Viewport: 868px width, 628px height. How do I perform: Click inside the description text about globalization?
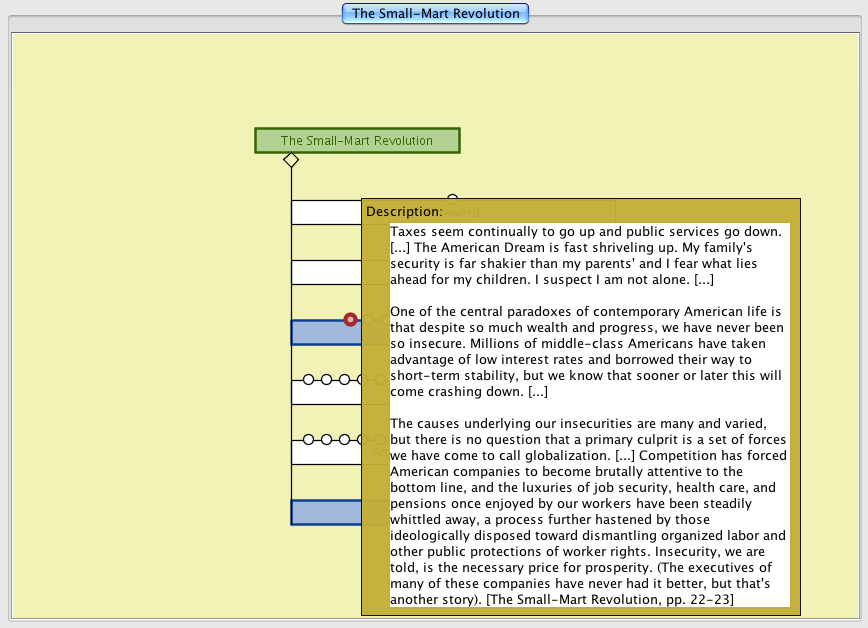click(x=588, y=440)
